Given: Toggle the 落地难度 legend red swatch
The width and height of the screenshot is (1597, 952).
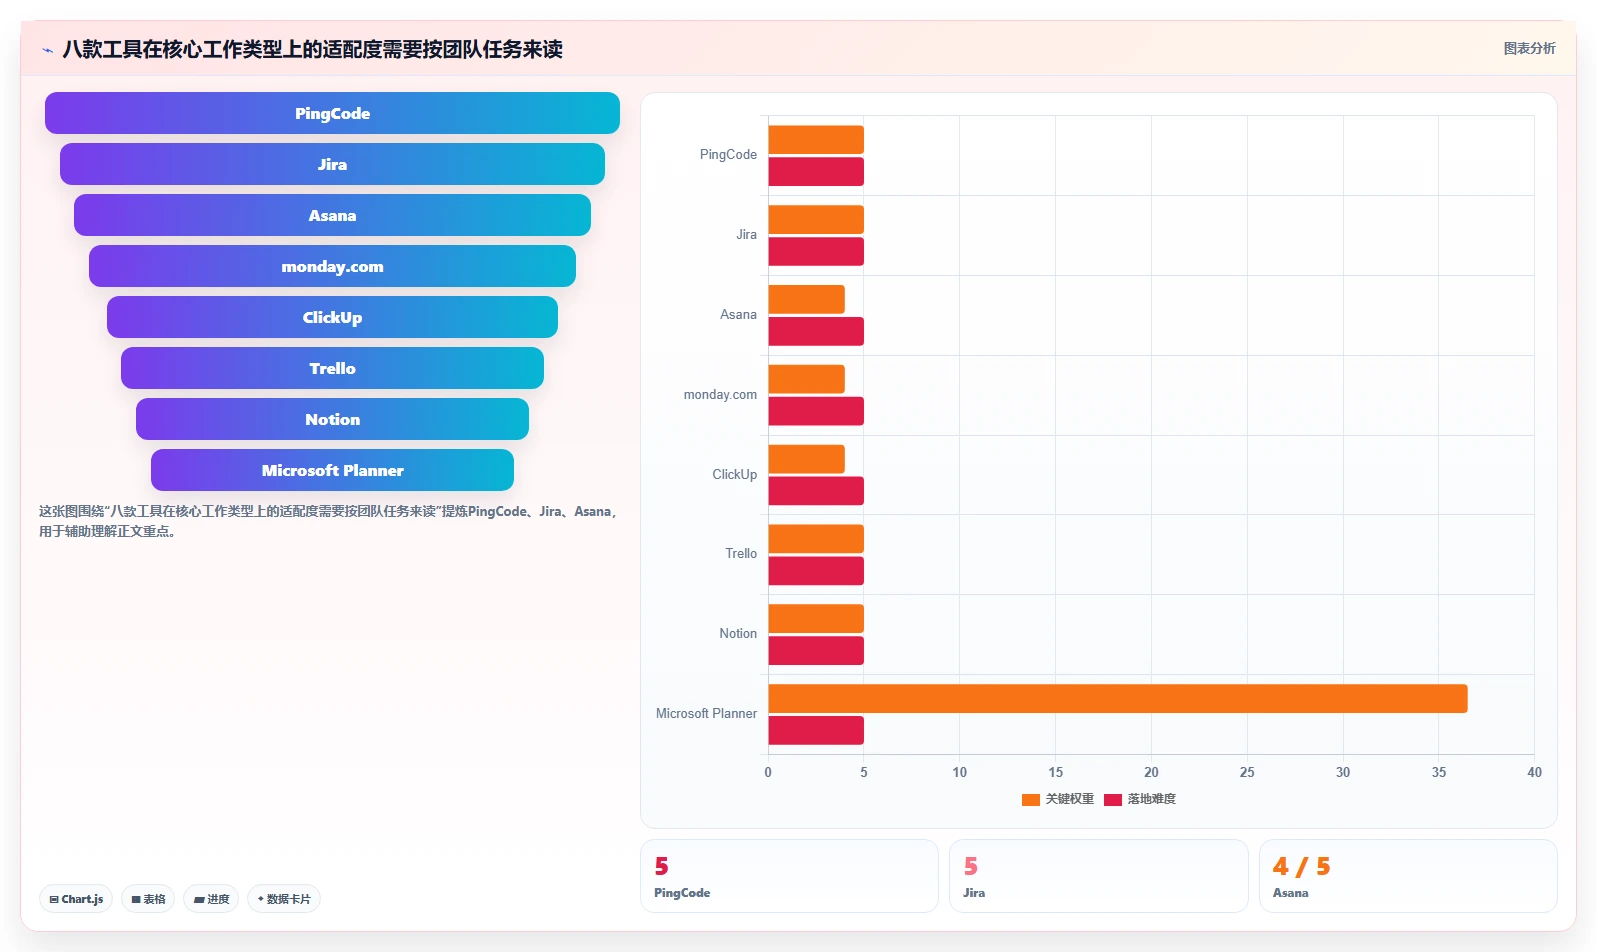Looking at the screenshot, I should (1113, 799).
